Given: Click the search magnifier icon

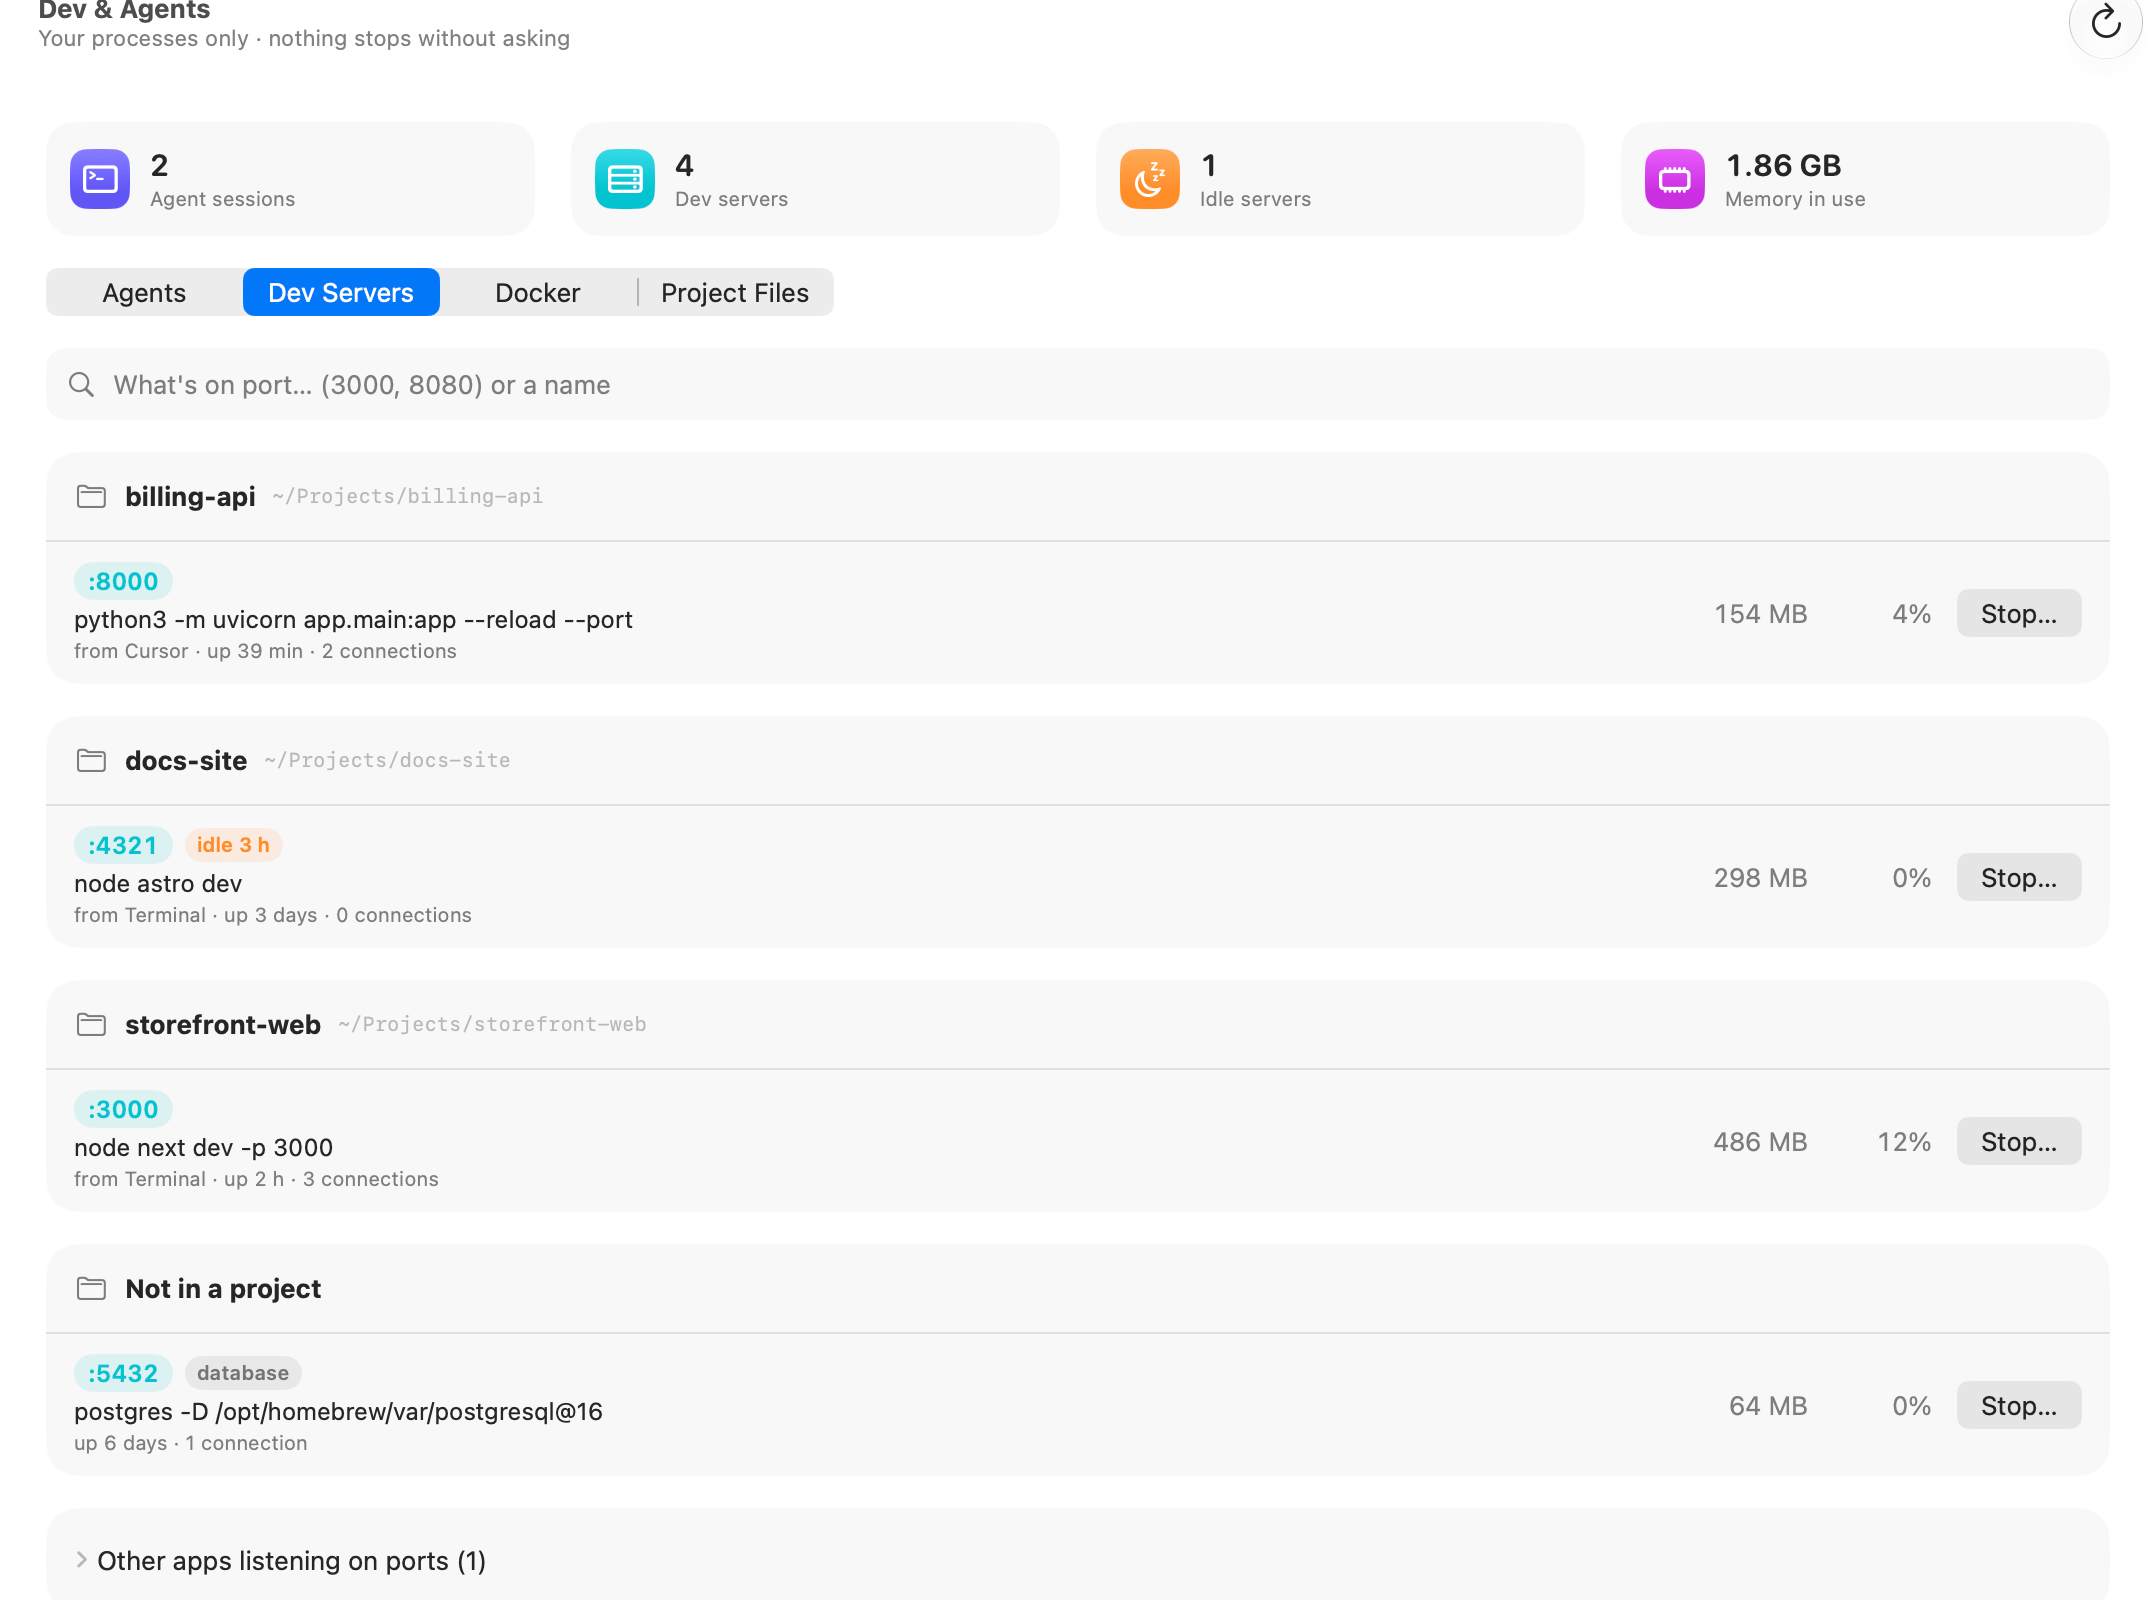Looking at the screenshot, I should tap(81, 385).
